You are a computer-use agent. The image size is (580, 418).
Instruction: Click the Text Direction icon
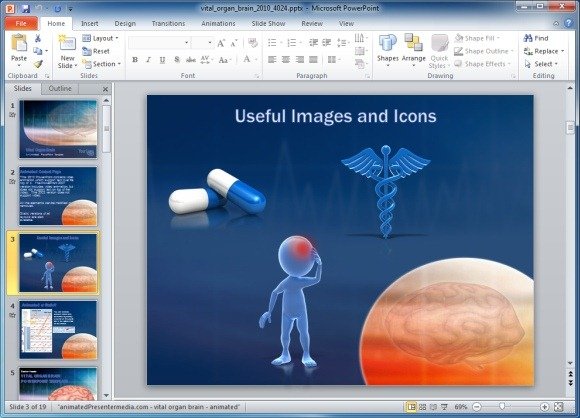click(x=361, y=38)
